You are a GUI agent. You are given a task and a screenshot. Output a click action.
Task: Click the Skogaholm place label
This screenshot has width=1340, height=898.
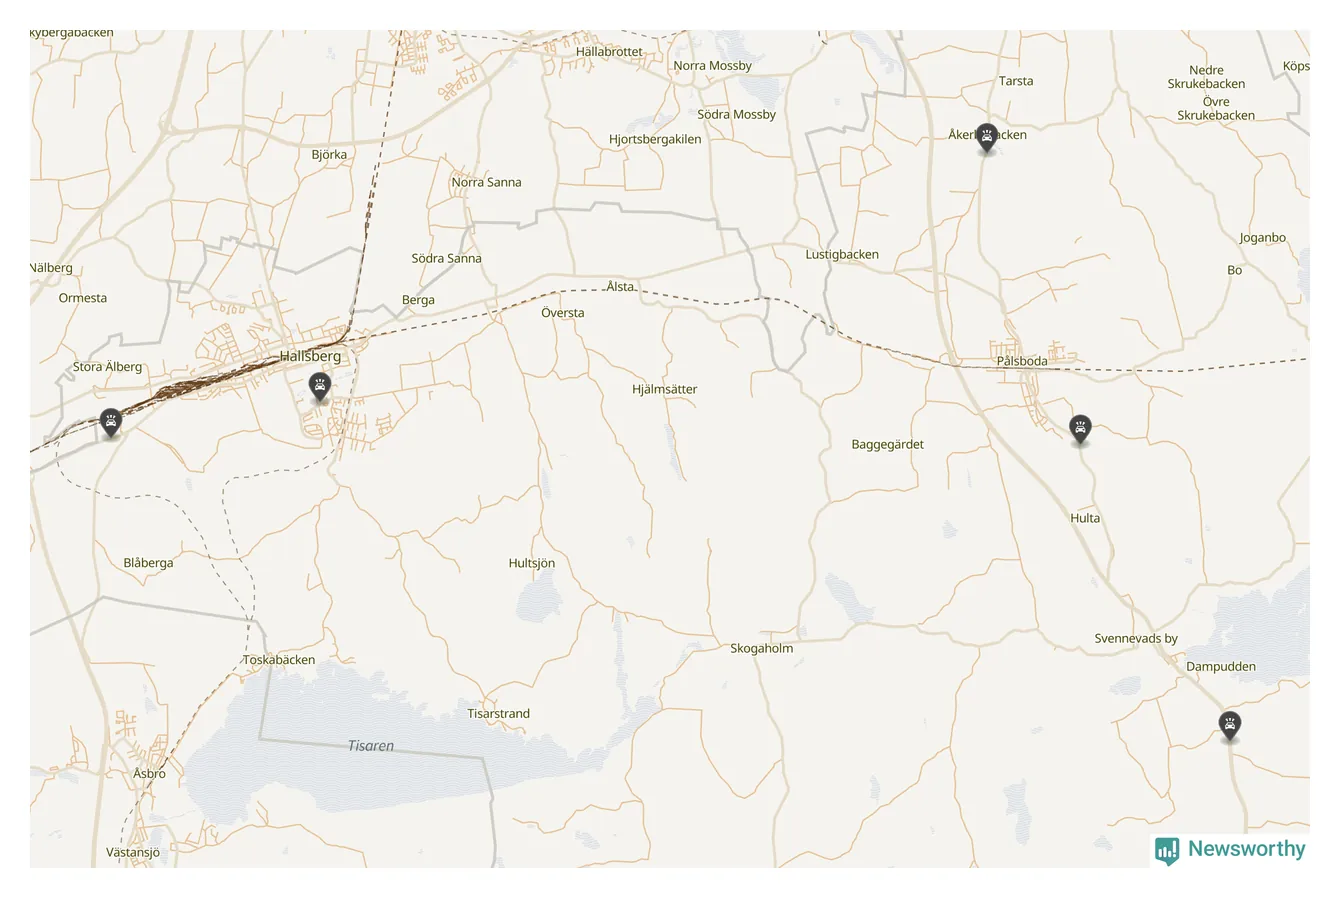pyautogui.click(x=762, y=648)
